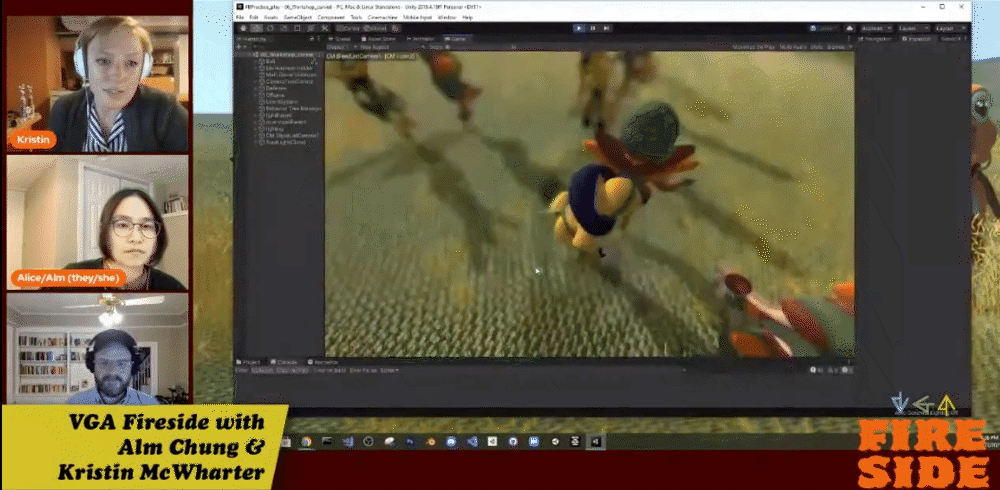1000x490 pixels.
Task: Click the Blender icon in Windows taskbar
Action: point(430,442)
